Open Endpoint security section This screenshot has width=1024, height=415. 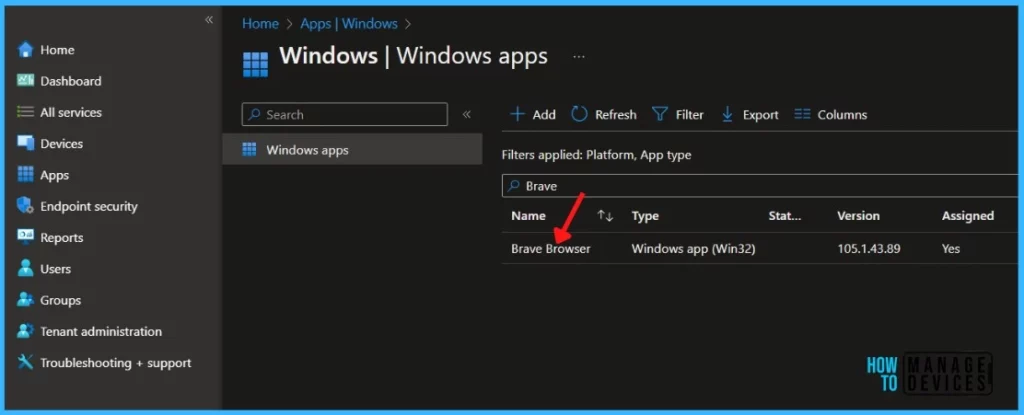point(78,207)
